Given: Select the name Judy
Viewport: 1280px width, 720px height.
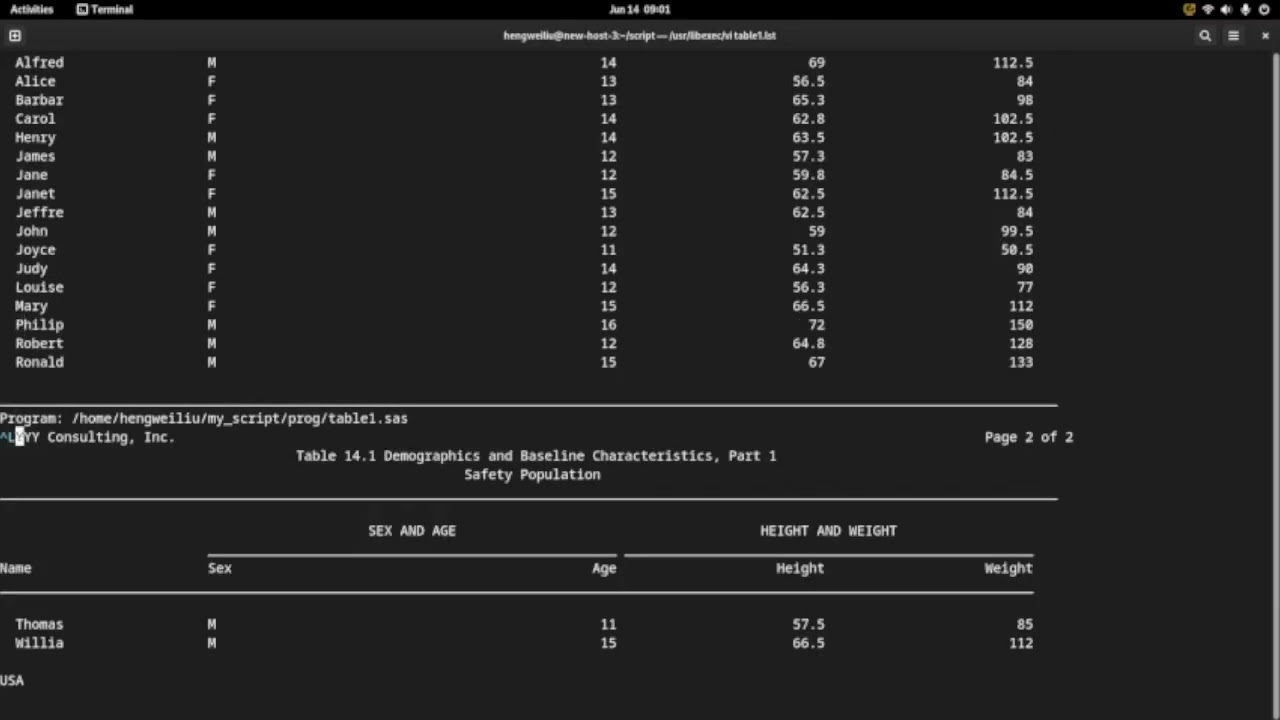Looking at the screenshot, I should pos(31,268).
